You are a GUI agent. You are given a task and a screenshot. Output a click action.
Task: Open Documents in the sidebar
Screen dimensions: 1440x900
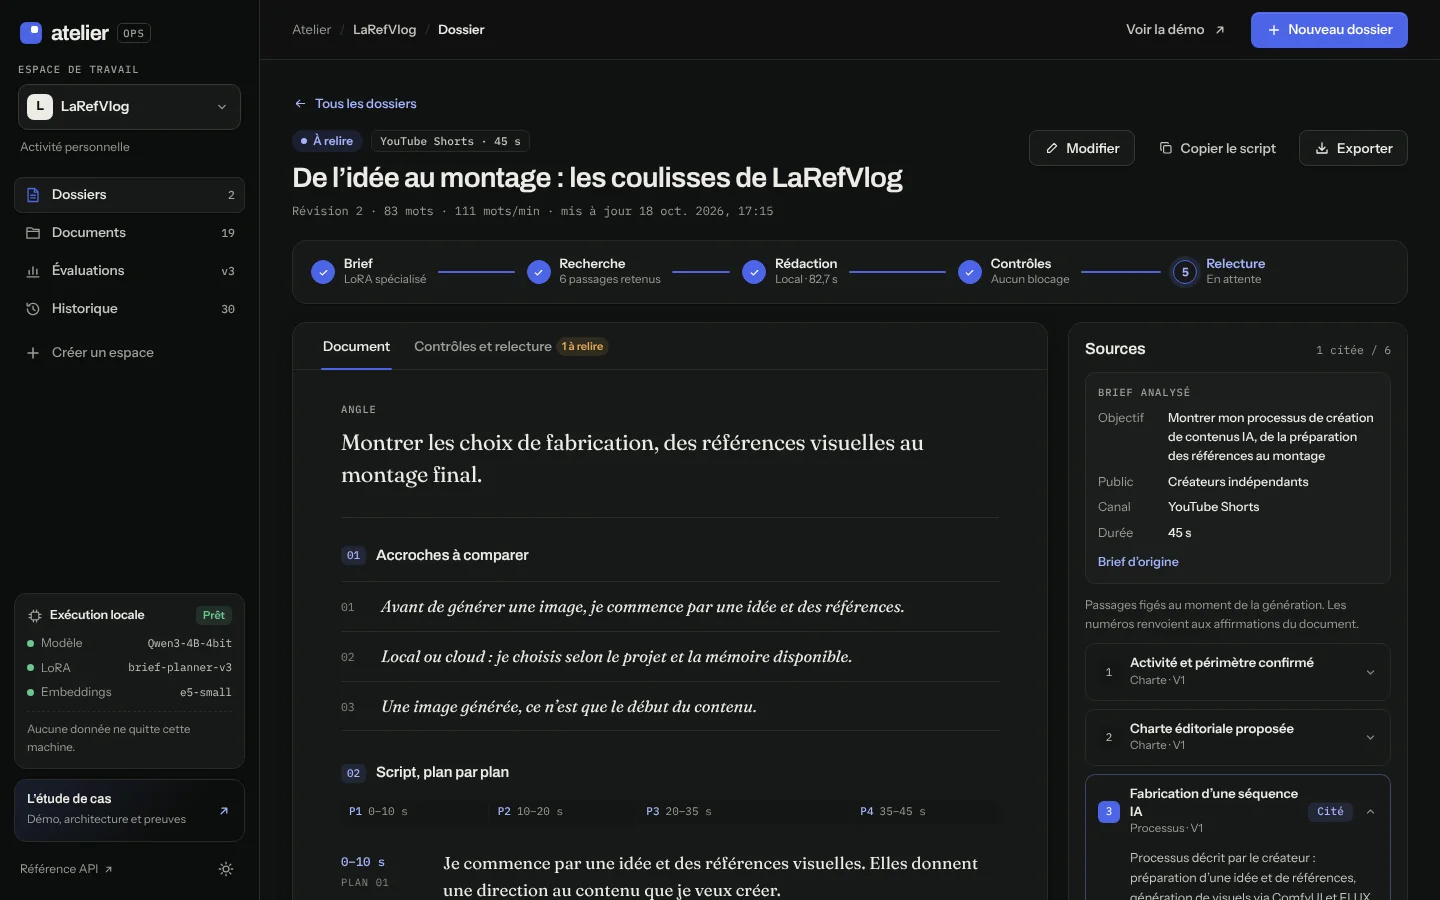point(129,233)
